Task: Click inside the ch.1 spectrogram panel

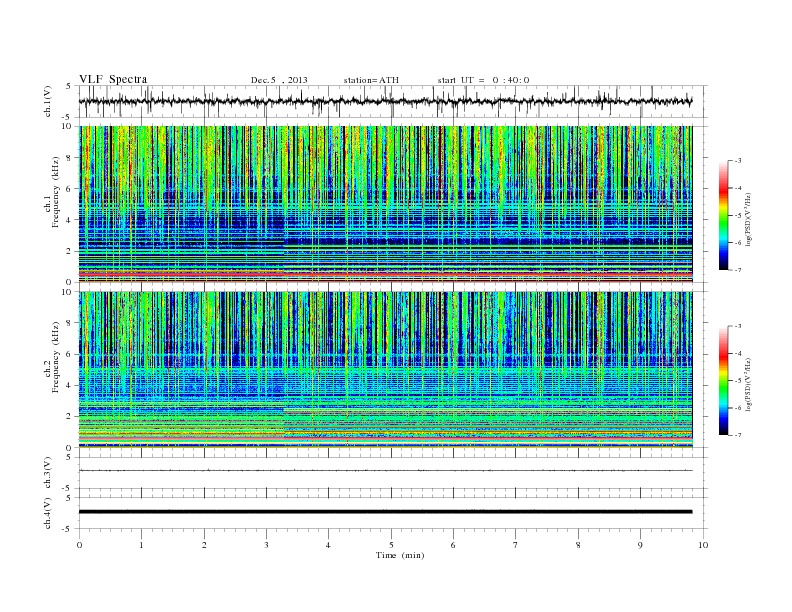Action: click(x=385, y=204)
